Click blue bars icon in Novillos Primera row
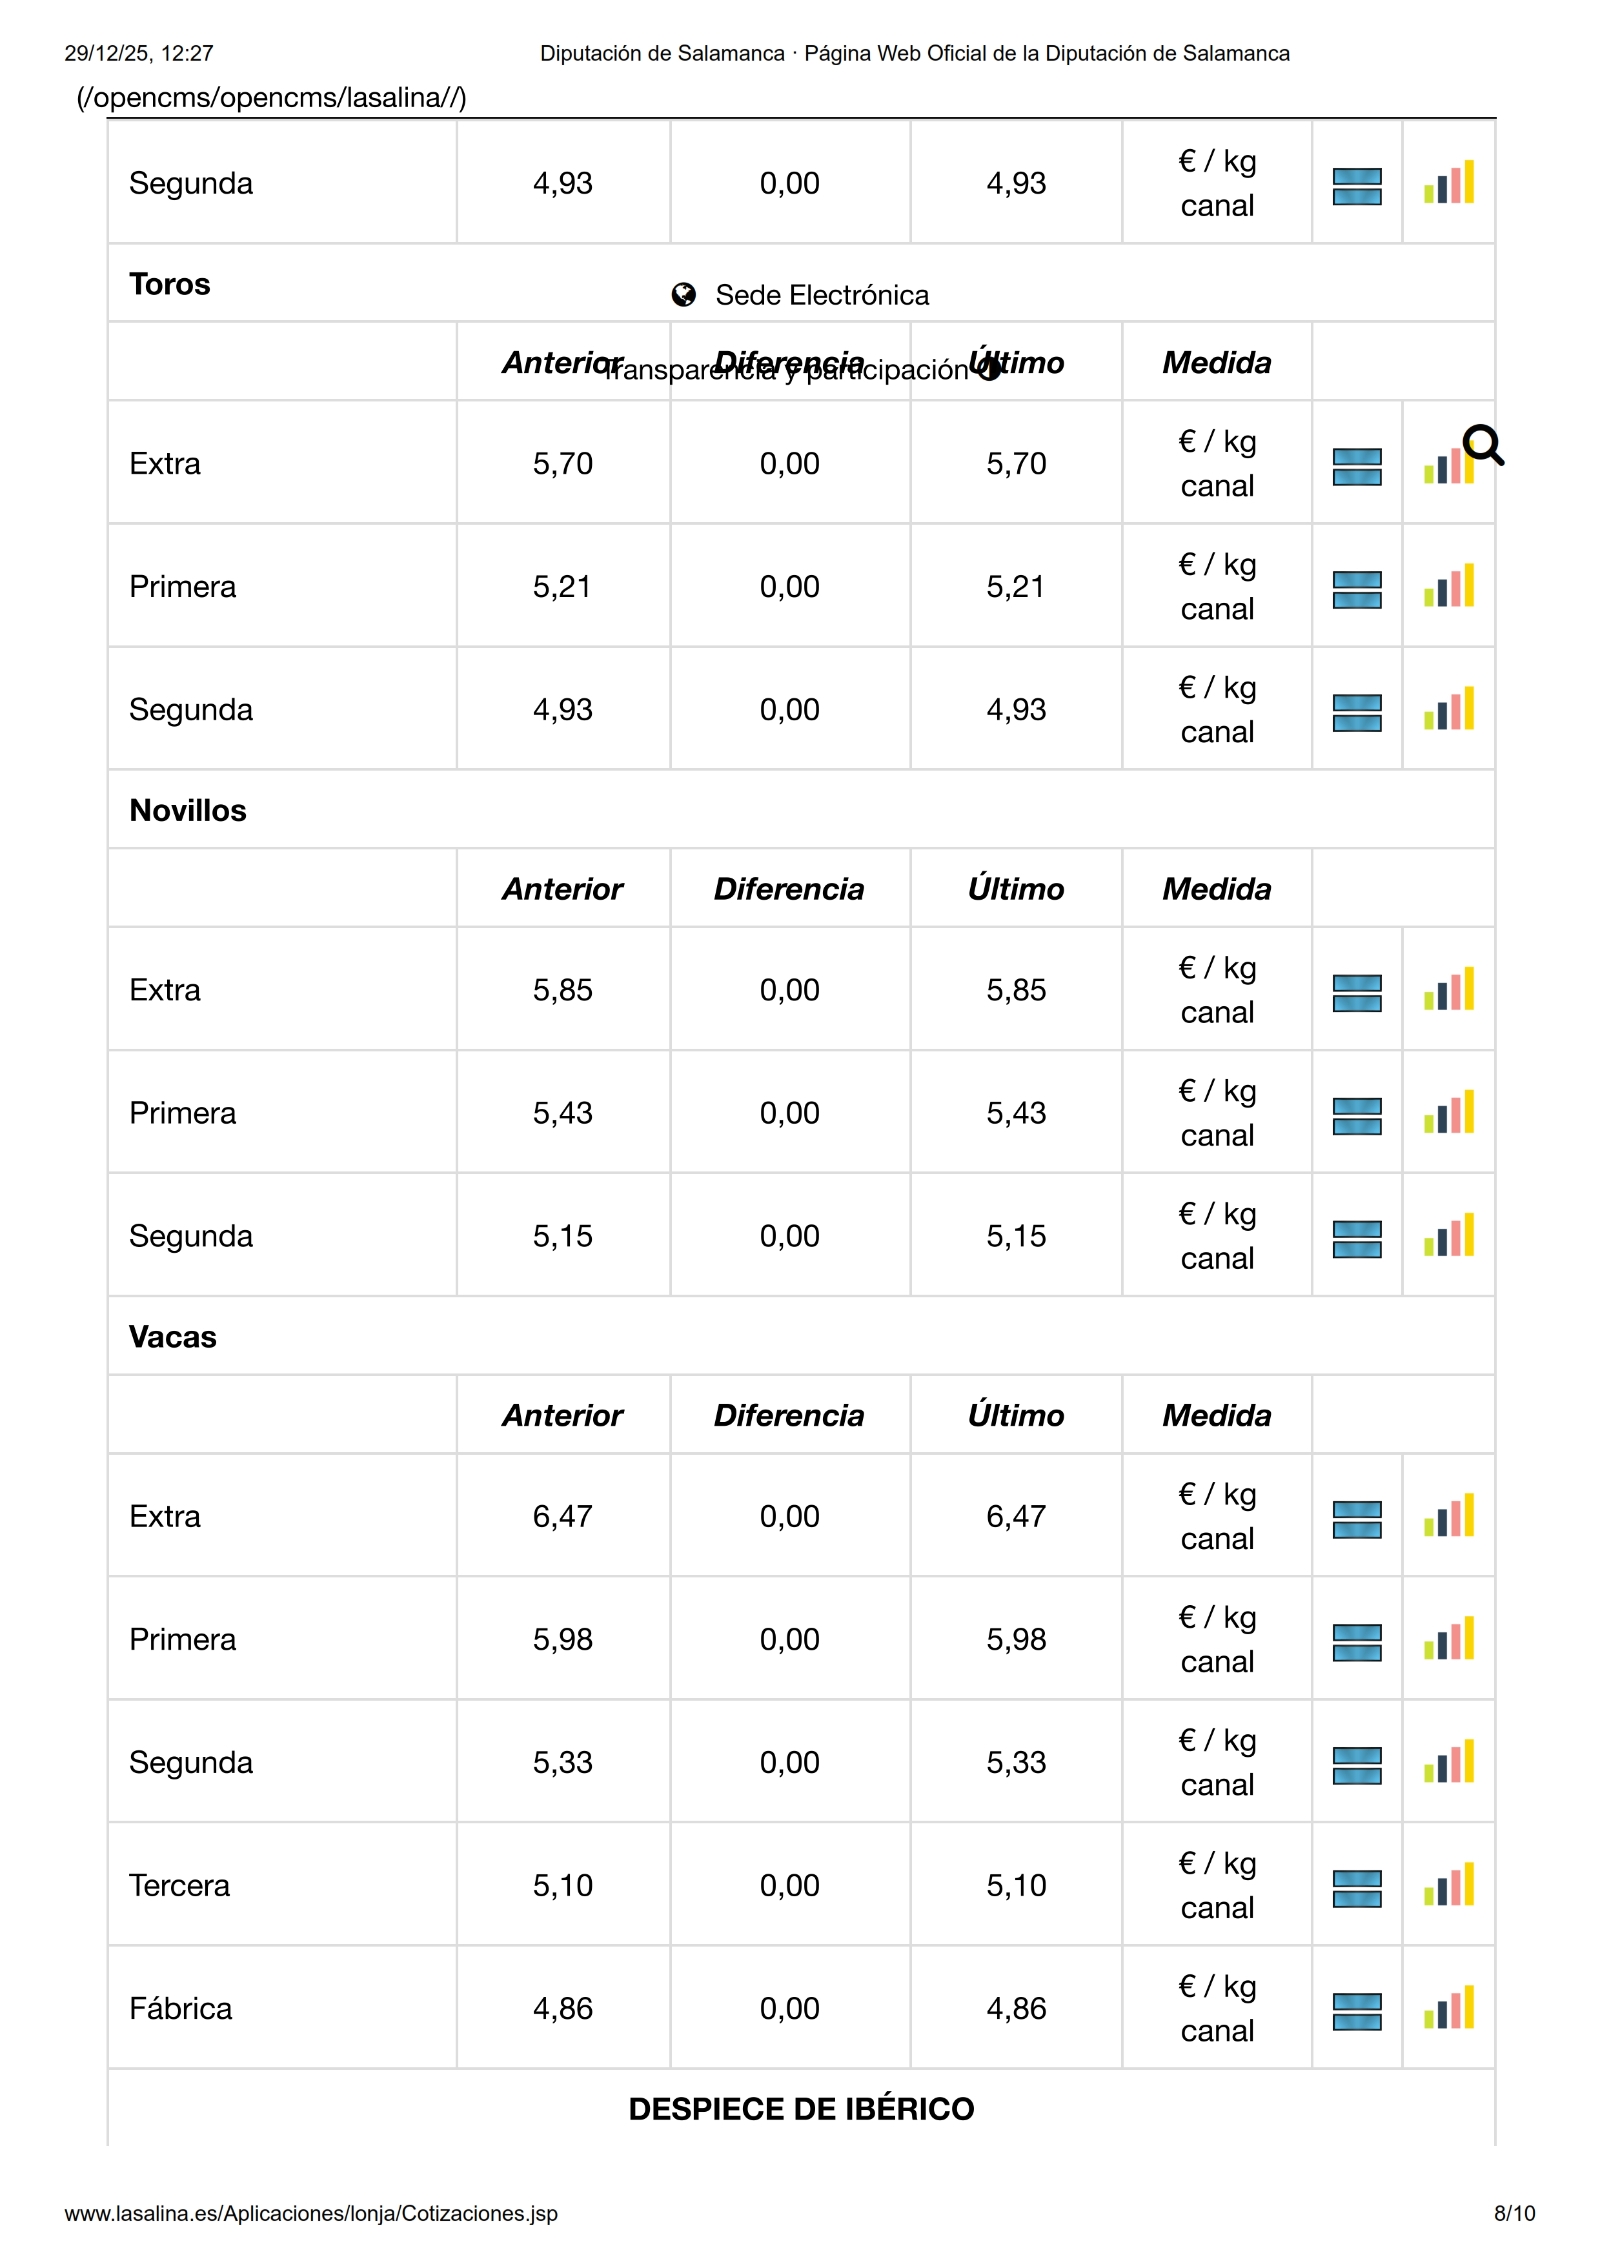The image size is (1600, 2264). [1357, 1116]
